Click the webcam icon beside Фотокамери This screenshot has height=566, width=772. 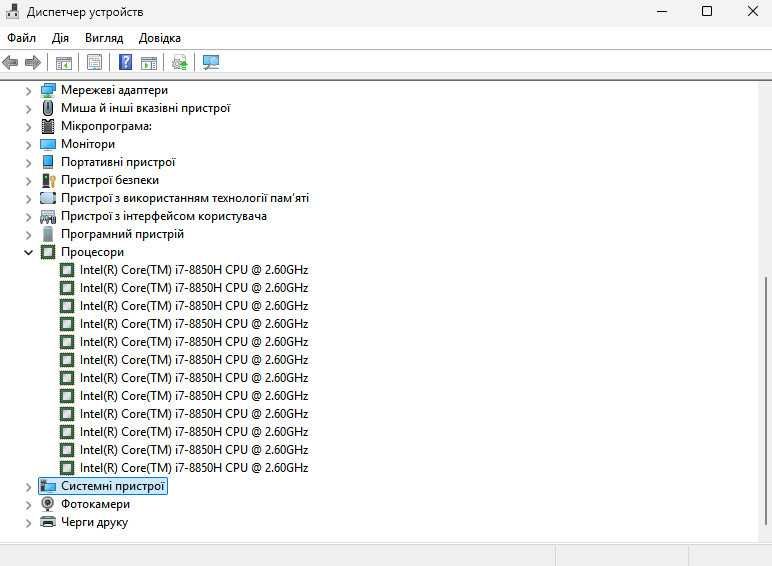[48, 504]
